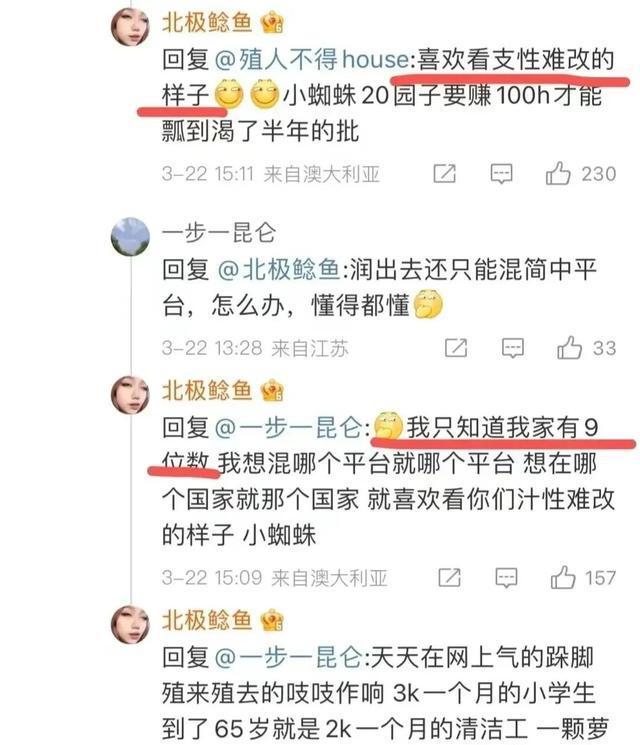Open @北极鲶鱼 mention in 一步一昆仑's reply

[278, 269]
